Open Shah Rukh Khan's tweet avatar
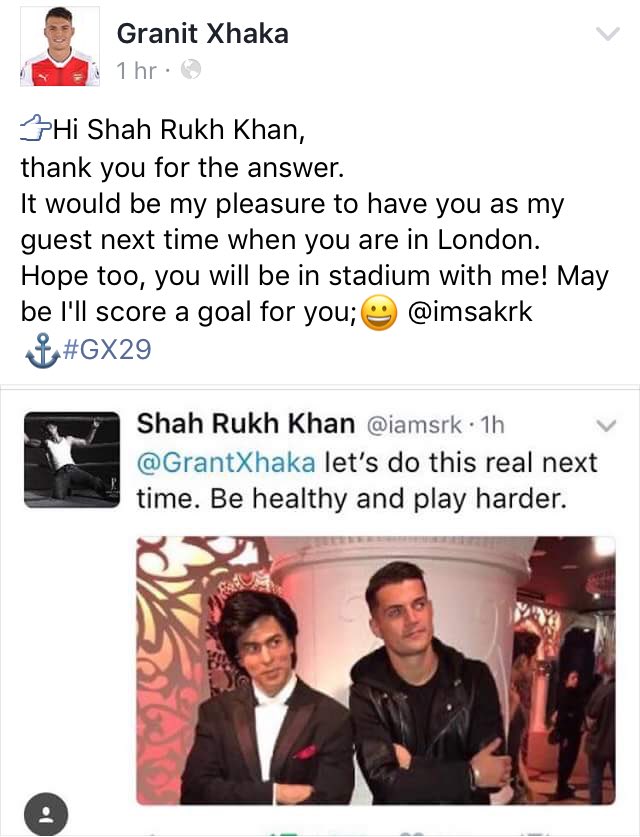 tap(72, 460)
